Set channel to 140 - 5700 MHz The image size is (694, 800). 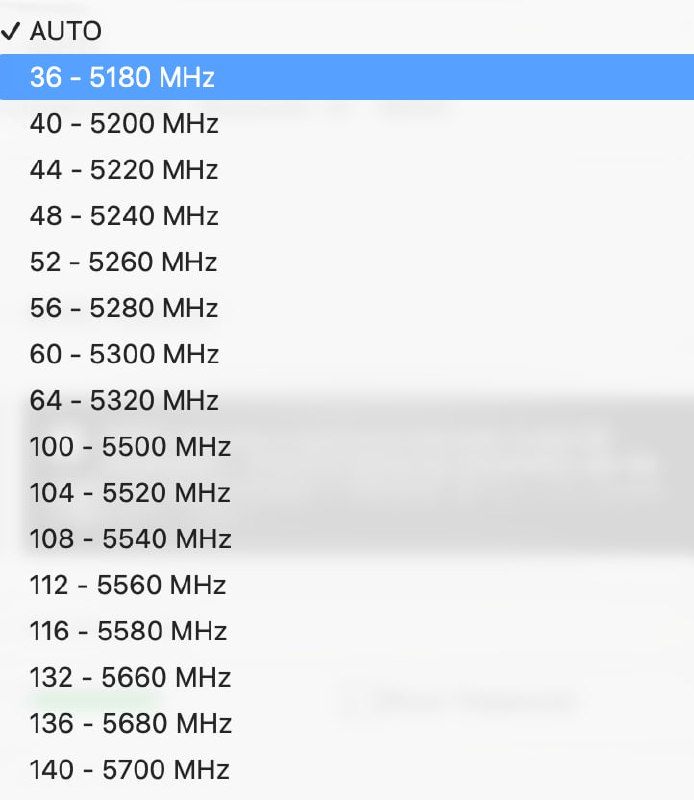[x=130, y=769]
